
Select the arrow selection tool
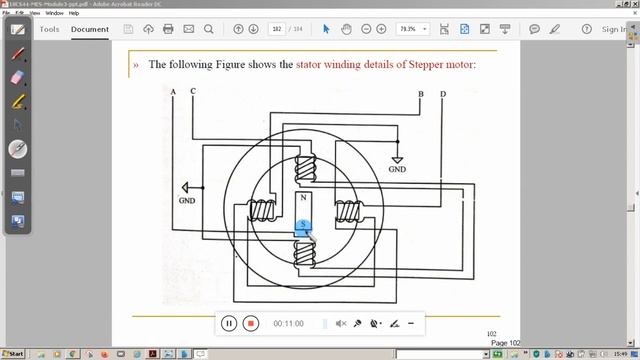click(326, 29)
